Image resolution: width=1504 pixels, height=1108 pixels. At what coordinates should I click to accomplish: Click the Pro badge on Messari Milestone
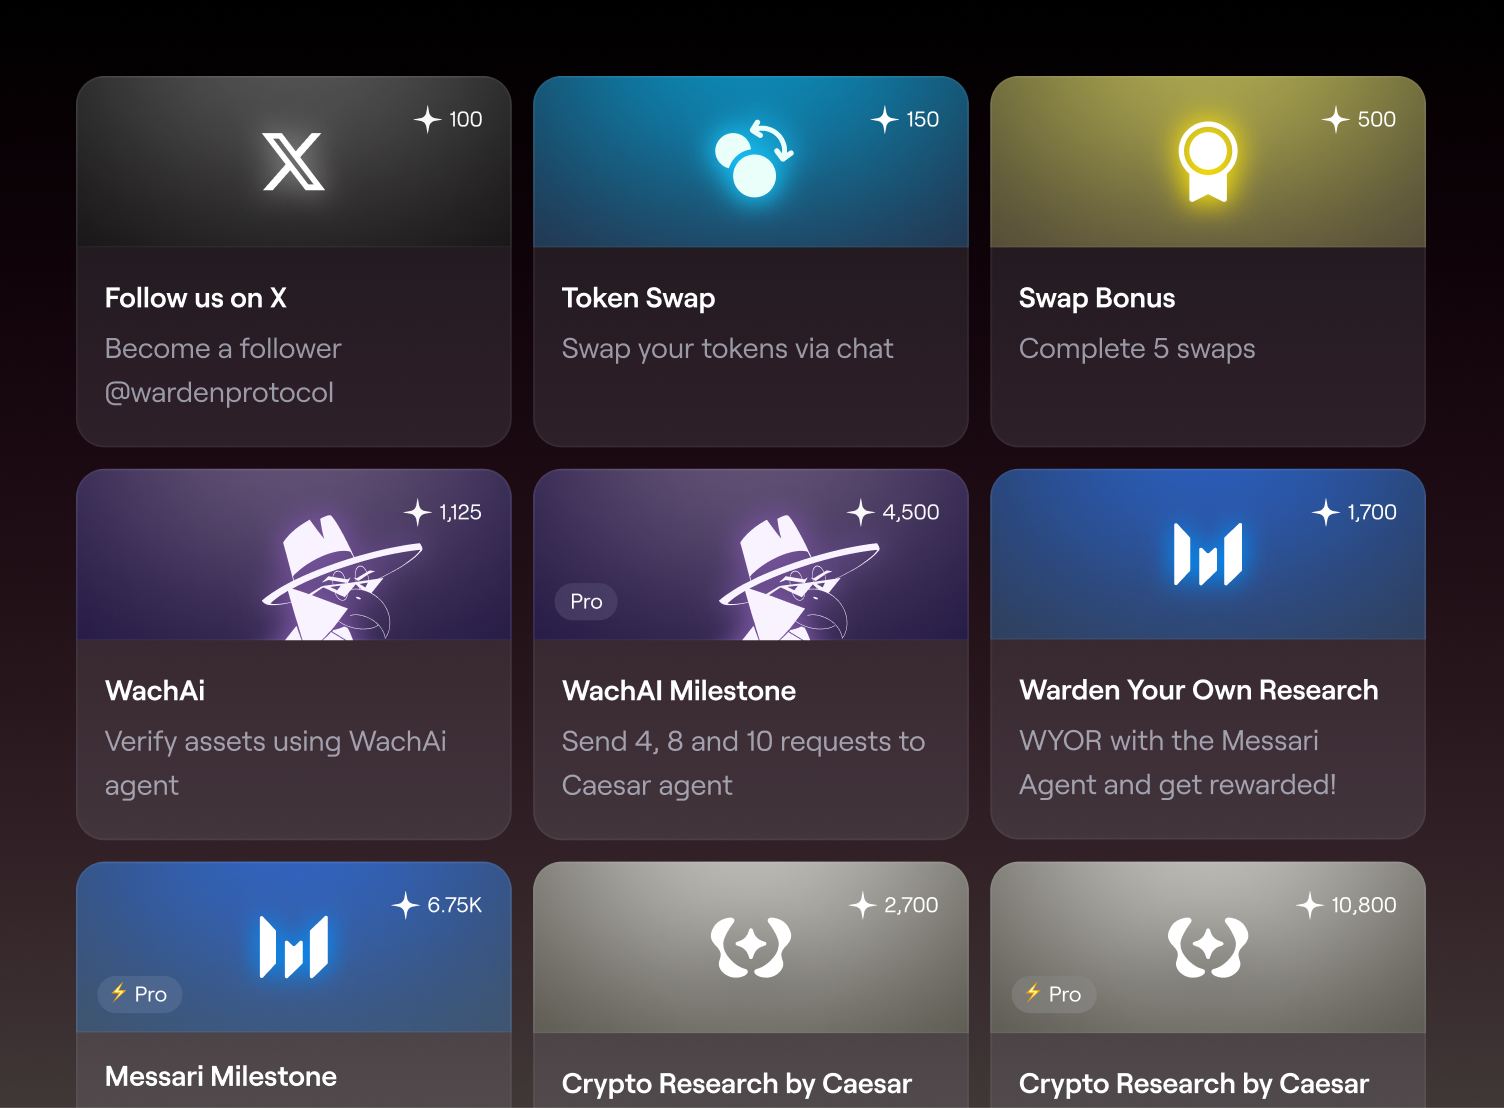click(x=140, y=994)
